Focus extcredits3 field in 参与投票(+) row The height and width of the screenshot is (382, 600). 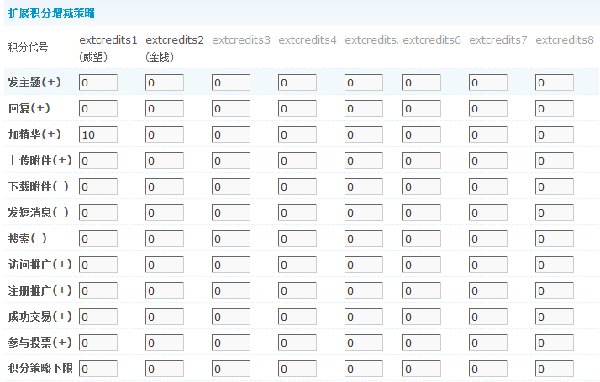[232, 343]
